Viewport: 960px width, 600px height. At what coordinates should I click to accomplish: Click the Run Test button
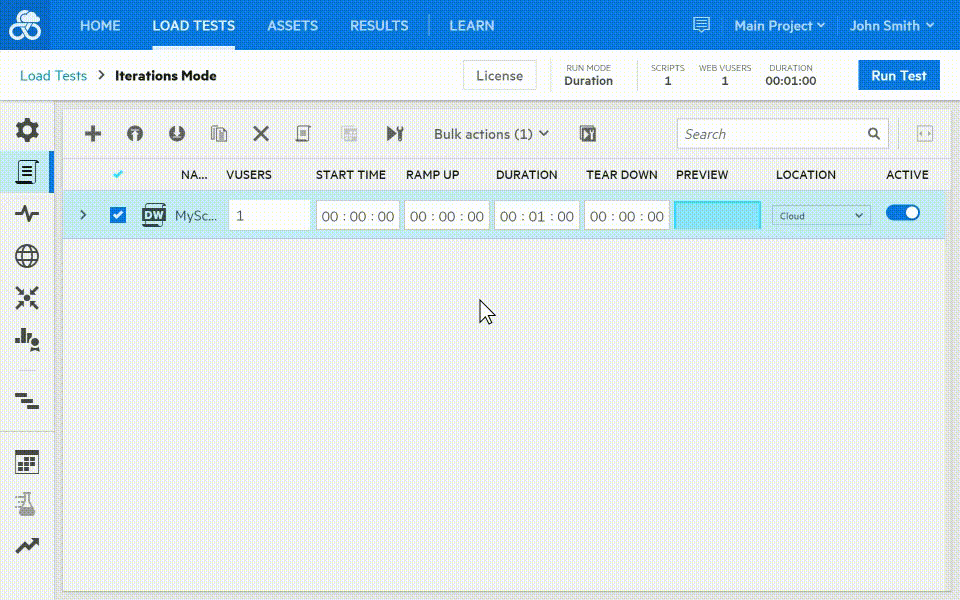click(898, 75)
